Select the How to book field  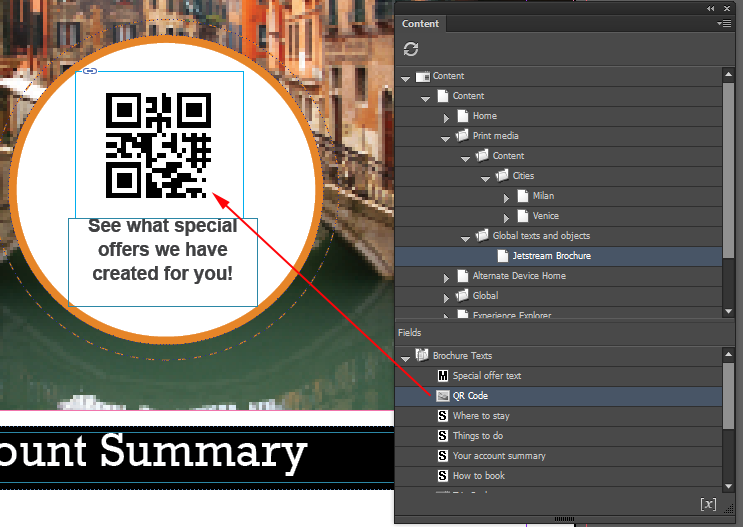coord(558,475)
